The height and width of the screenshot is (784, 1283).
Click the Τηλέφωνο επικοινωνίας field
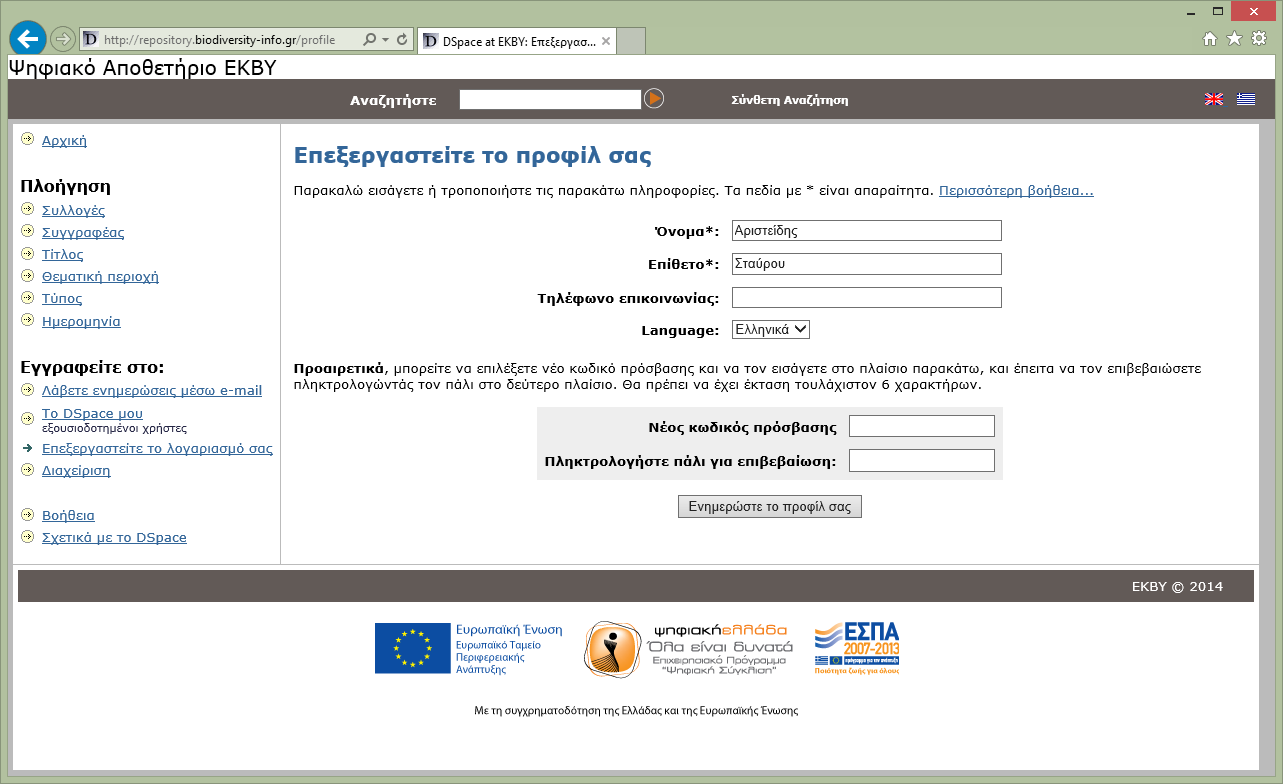pyautogui.click(x=867, y=297)
